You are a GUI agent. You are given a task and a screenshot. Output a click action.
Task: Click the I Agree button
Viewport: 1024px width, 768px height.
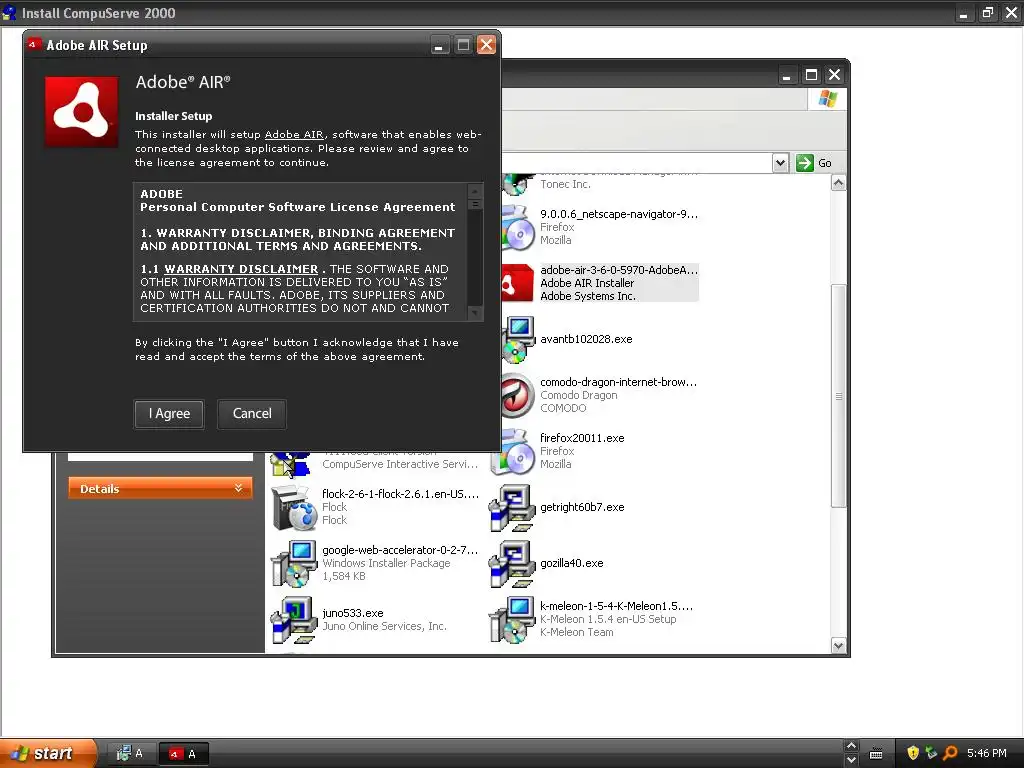[x=169, y=414]
